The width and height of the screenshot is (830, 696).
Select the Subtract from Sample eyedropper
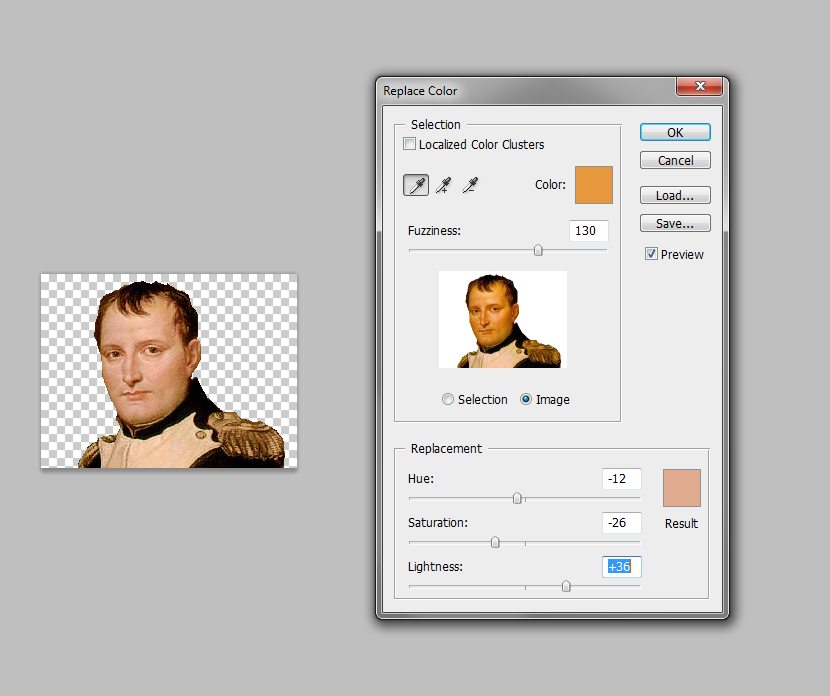click(x=469, y=185)
